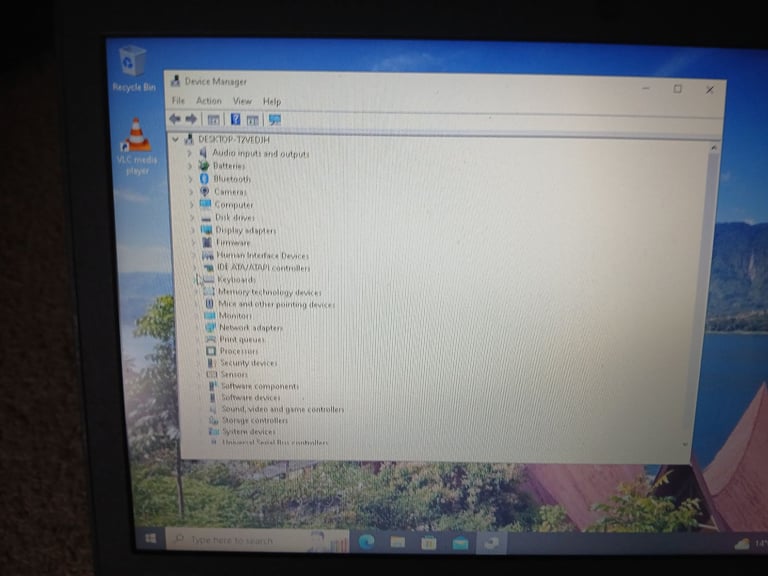Select the Audio inputs and outputs icon

tap(203, 153)
